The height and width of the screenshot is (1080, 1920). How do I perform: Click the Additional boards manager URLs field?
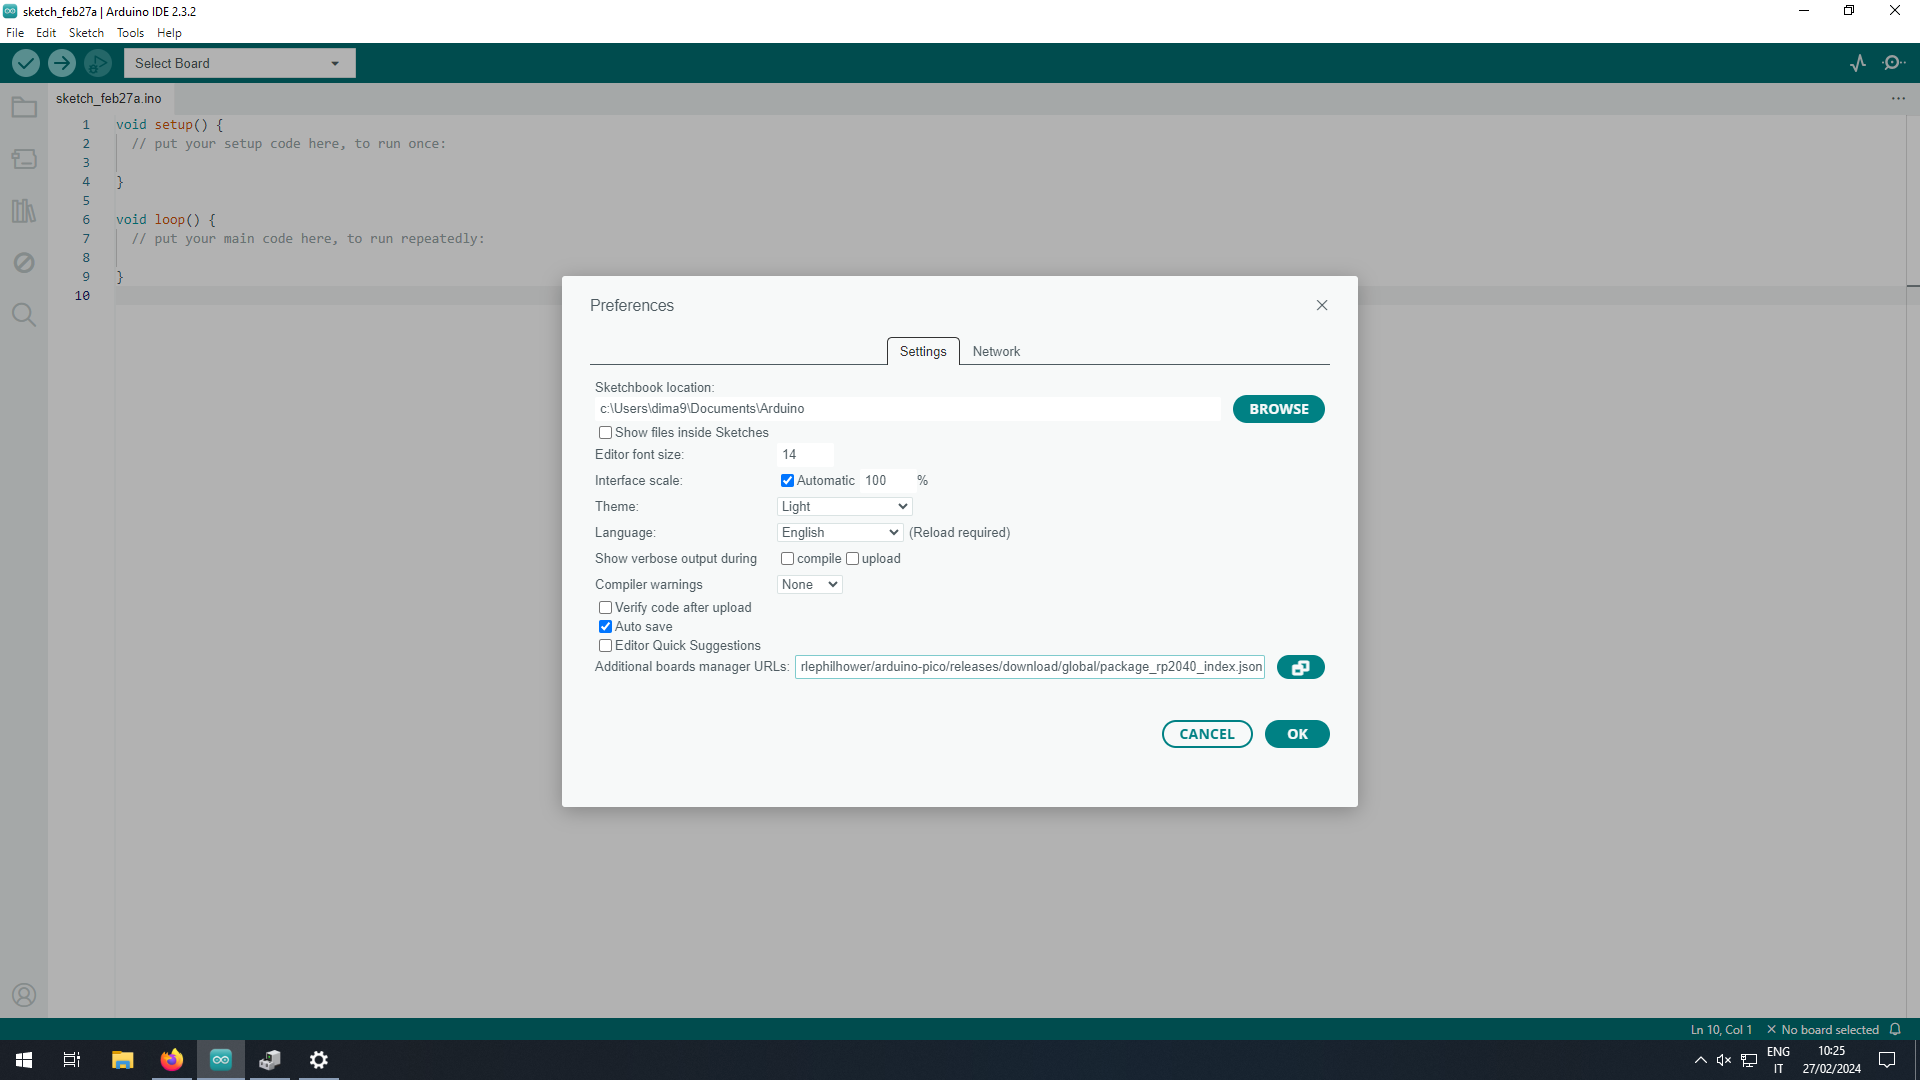click(1030, 667)
